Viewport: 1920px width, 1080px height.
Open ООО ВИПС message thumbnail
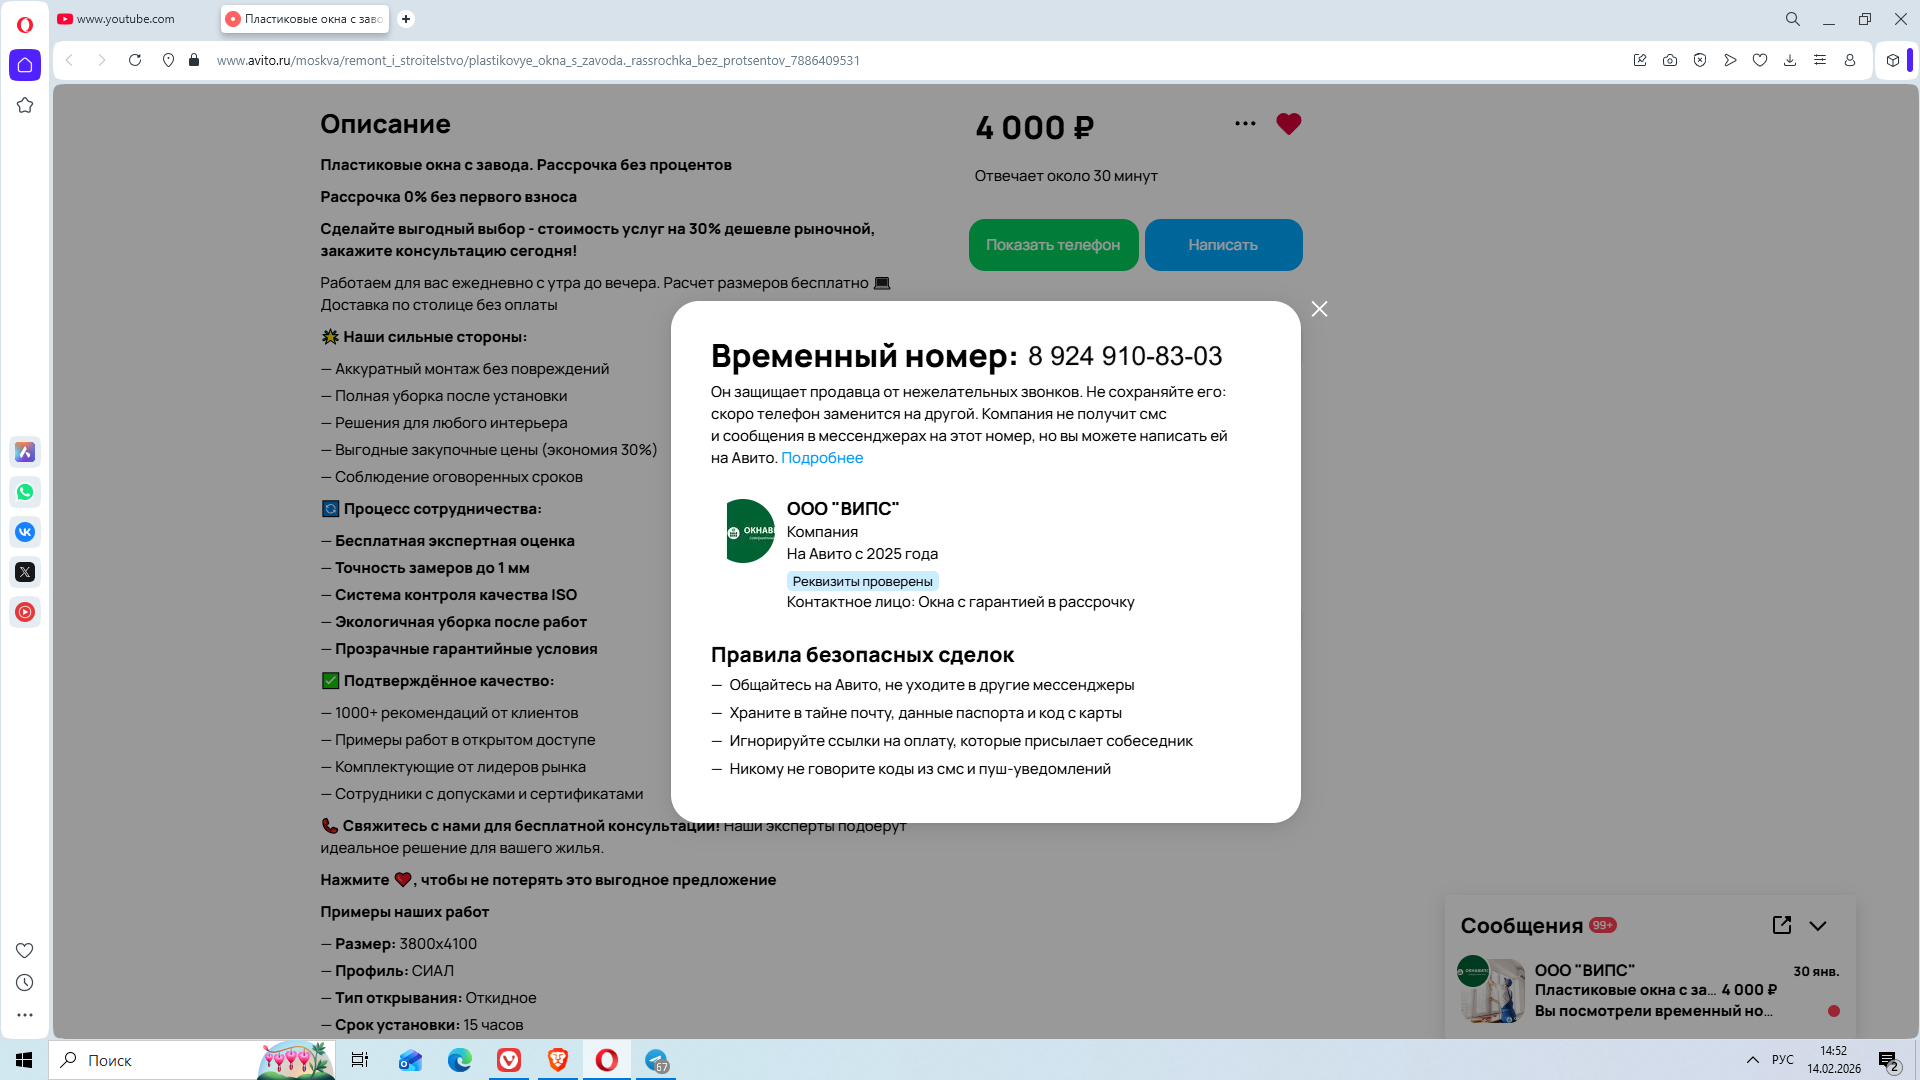pyautogui.click(x=1490, y=990)
